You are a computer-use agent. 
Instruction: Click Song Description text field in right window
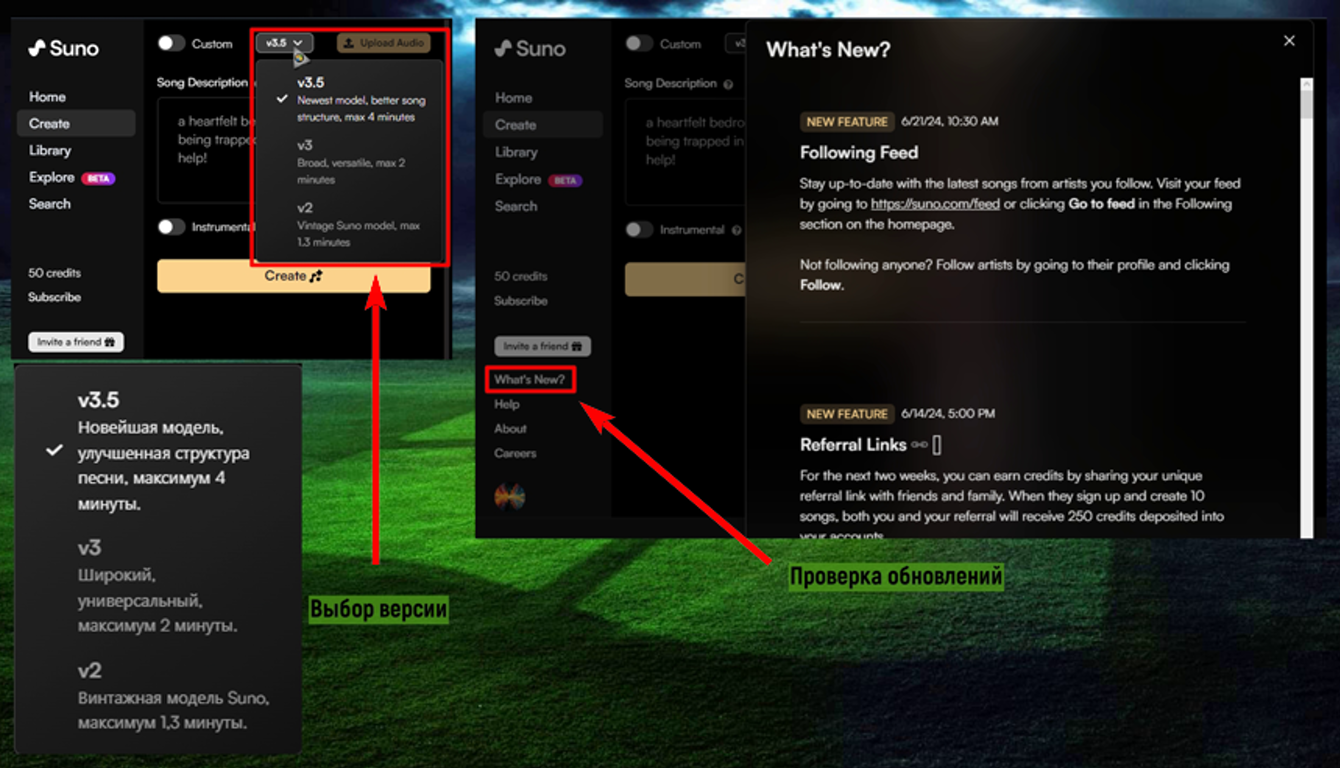tap(683, 152)
